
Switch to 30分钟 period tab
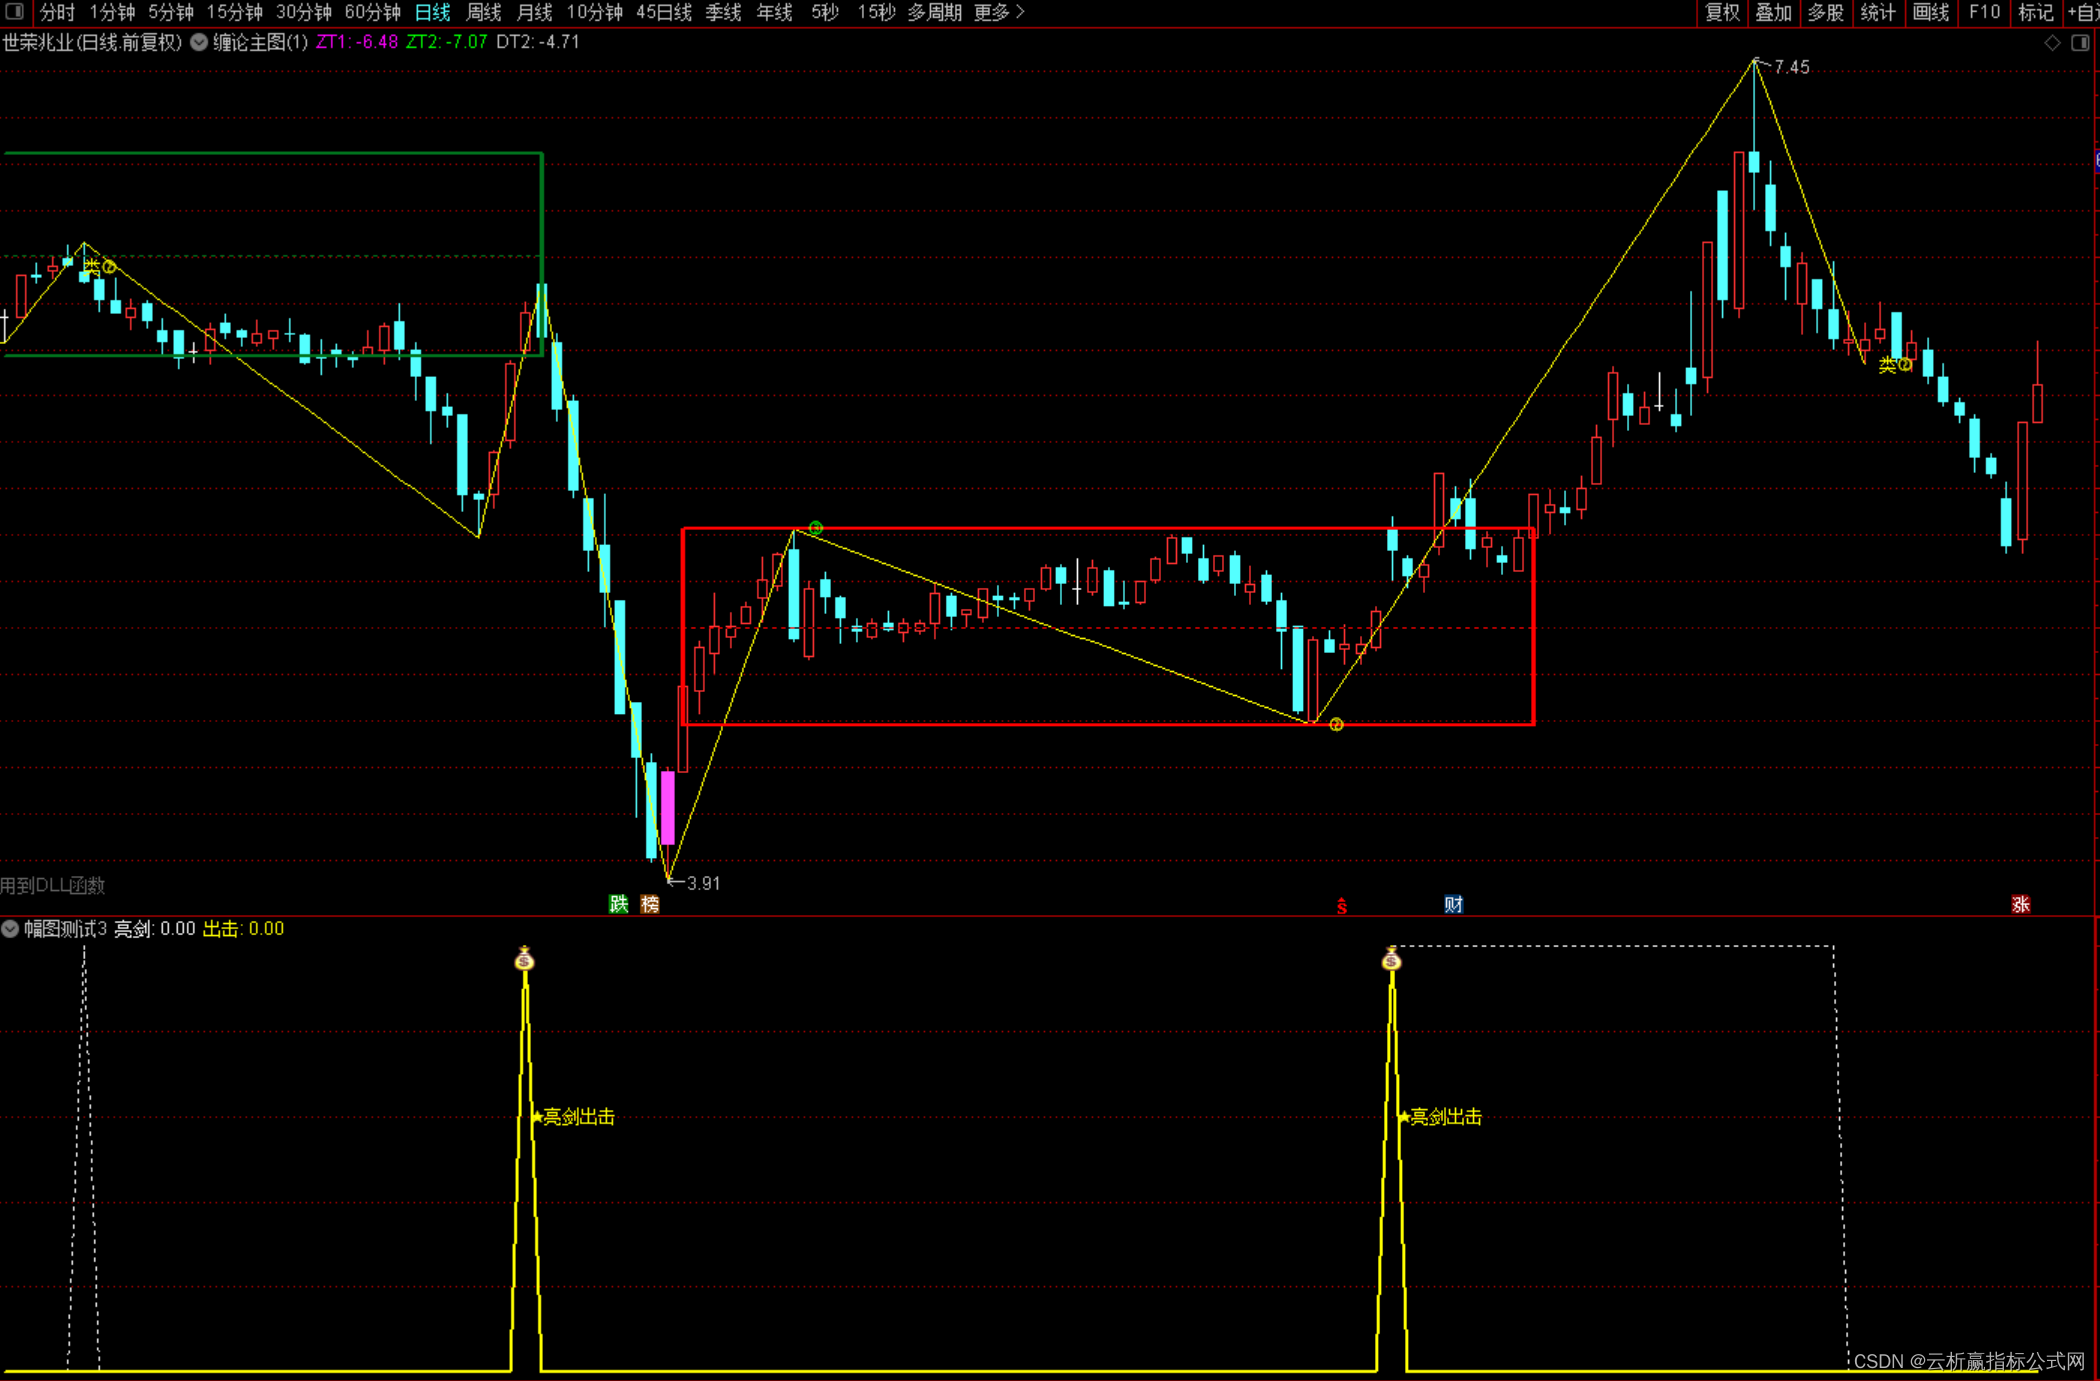click(x=304, y=12)
